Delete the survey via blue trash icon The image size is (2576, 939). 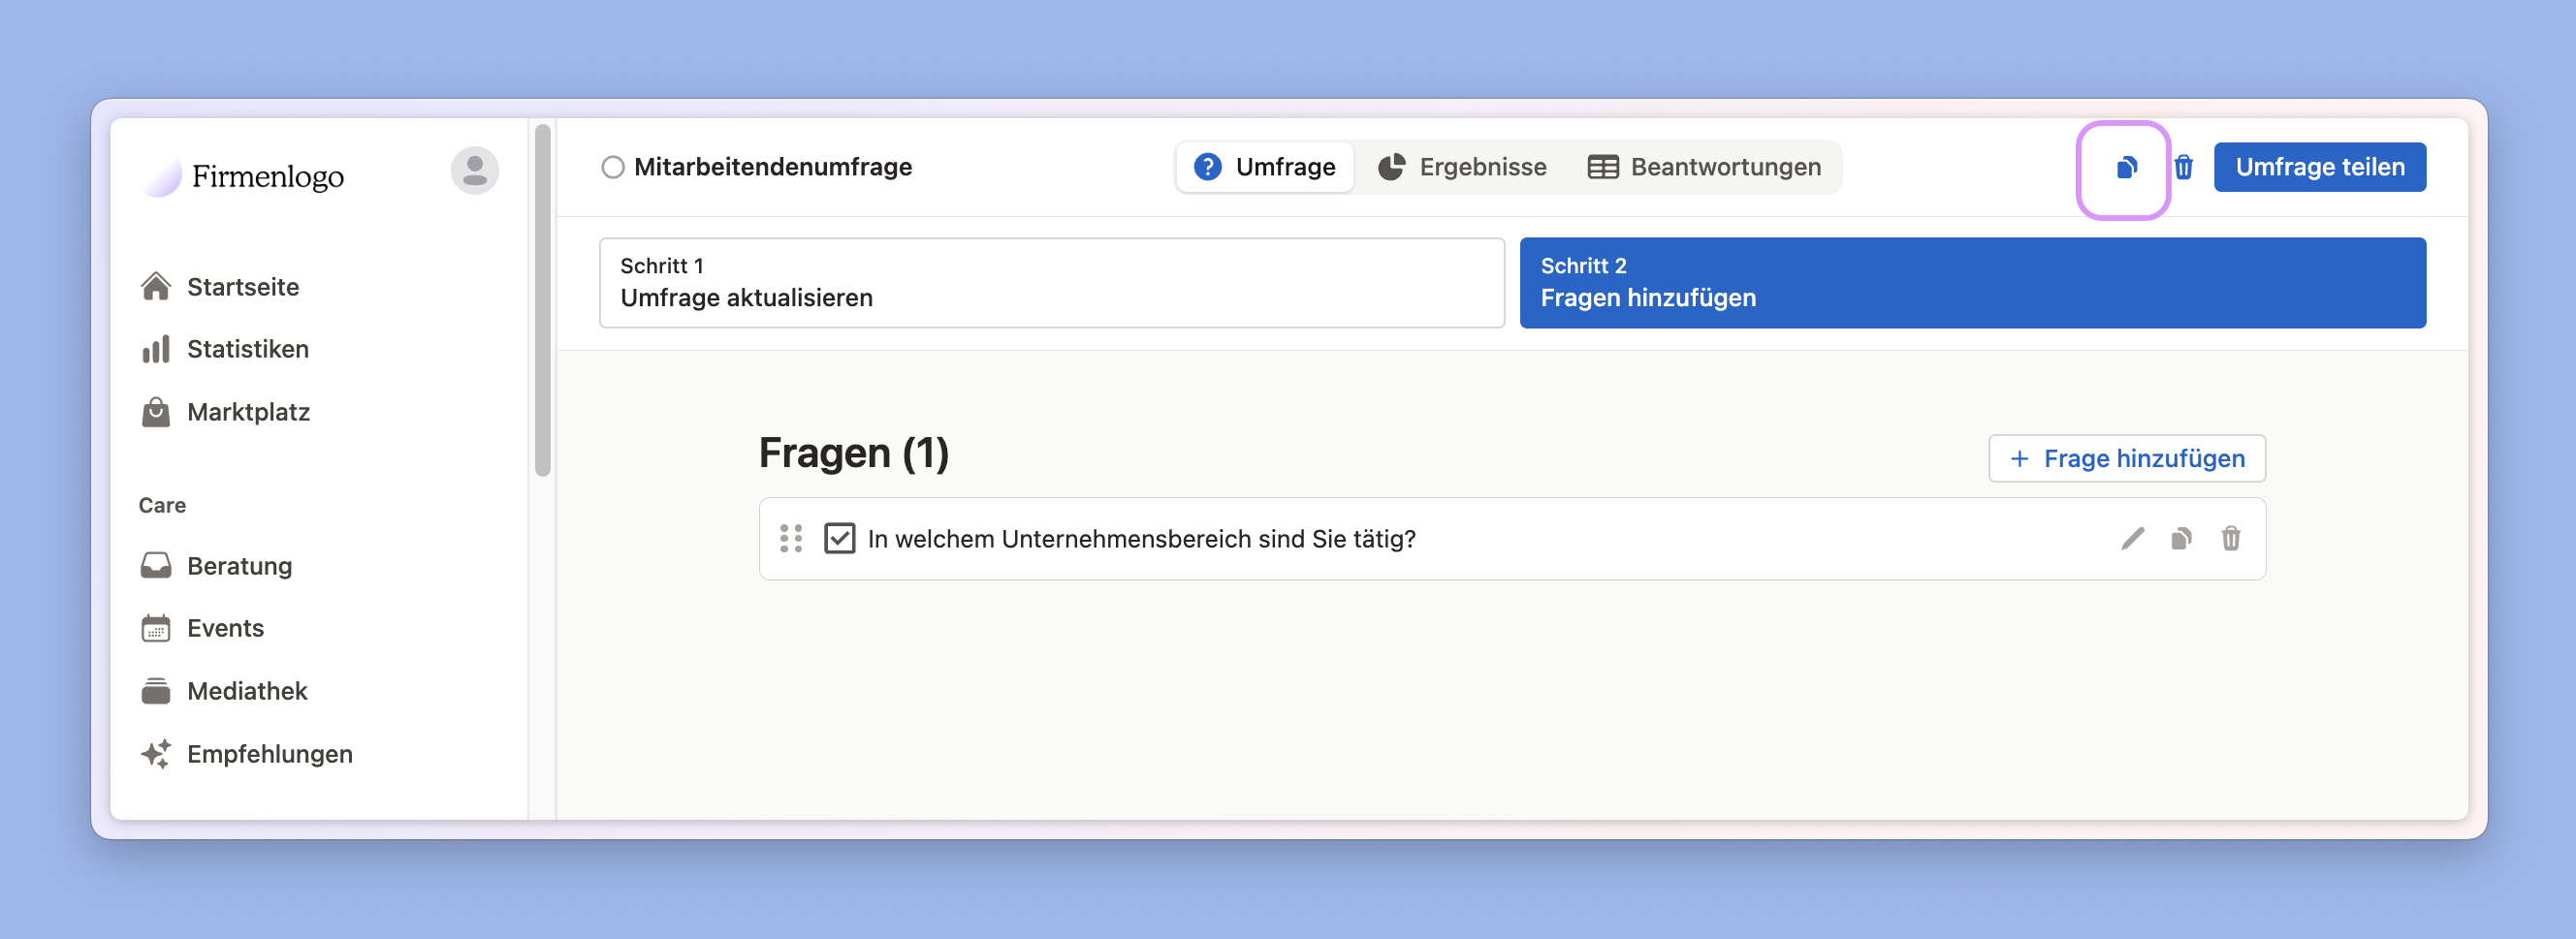click(x=2183, y=168)
